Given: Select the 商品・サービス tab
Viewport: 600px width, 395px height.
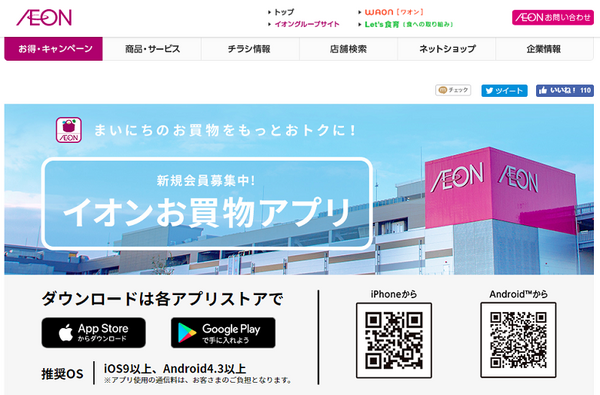Looking at the screenshot, I should click(x=152, y=49).
